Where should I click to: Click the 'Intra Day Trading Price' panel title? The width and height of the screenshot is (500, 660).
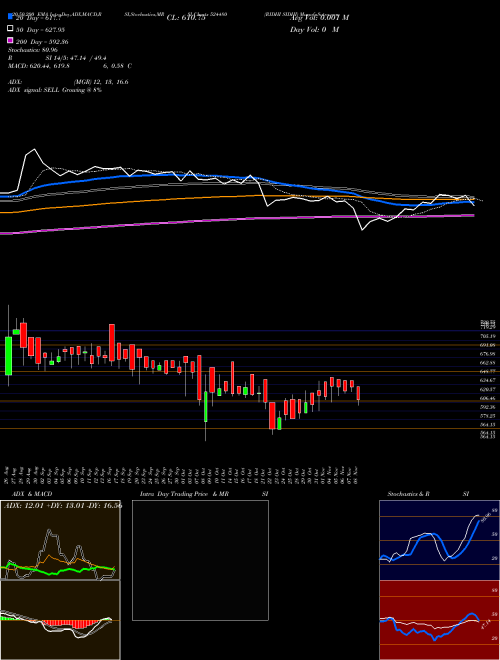pos(174,494)
